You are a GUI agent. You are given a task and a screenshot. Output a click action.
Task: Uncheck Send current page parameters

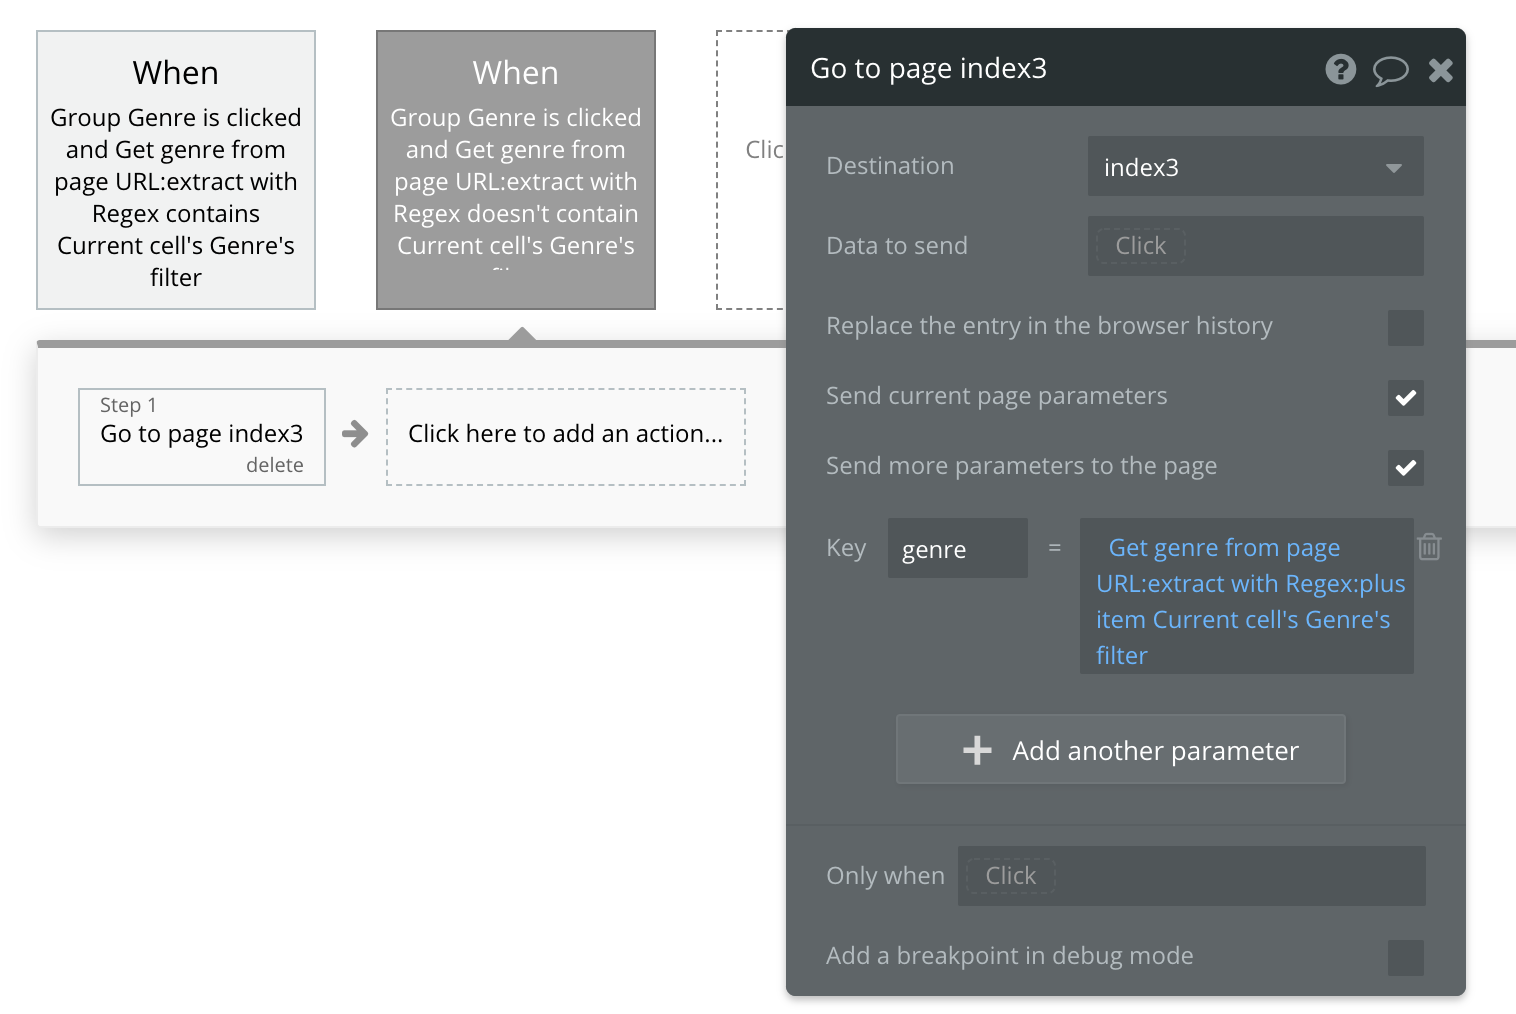point(1405,397)
